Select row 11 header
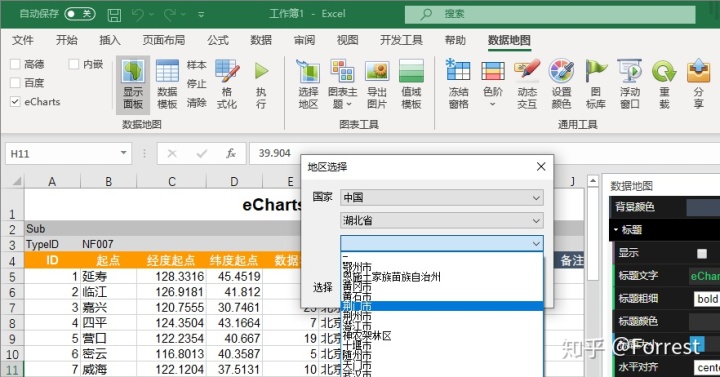 12,369
